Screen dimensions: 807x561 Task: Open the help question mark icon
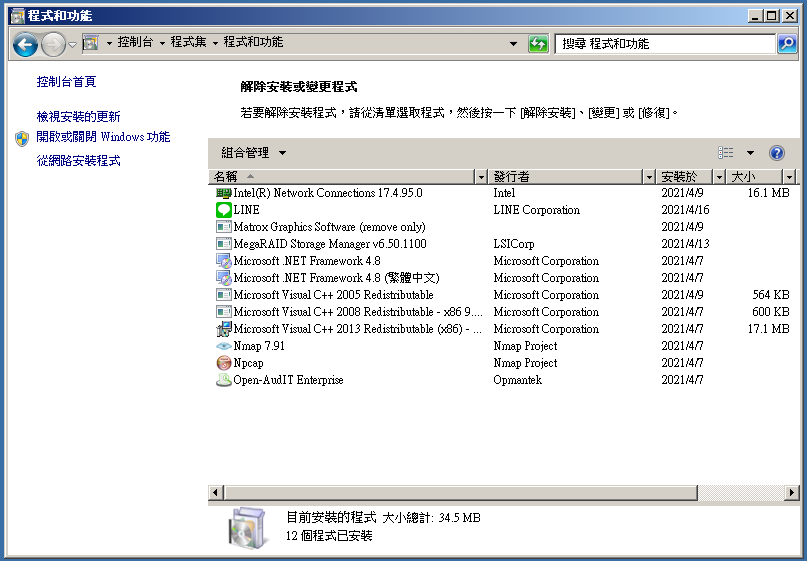[776, 153]
